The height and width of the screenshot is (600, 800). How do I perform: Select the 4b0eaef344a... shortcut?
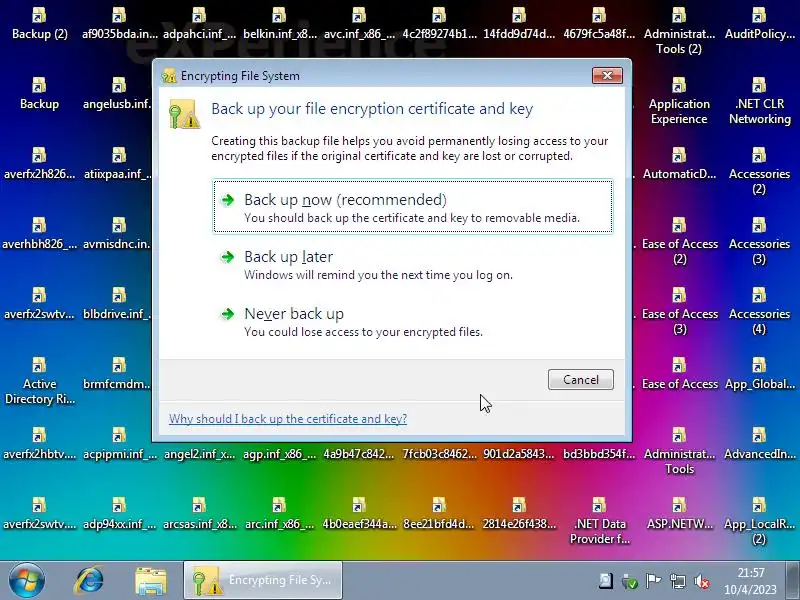point(359,513)
